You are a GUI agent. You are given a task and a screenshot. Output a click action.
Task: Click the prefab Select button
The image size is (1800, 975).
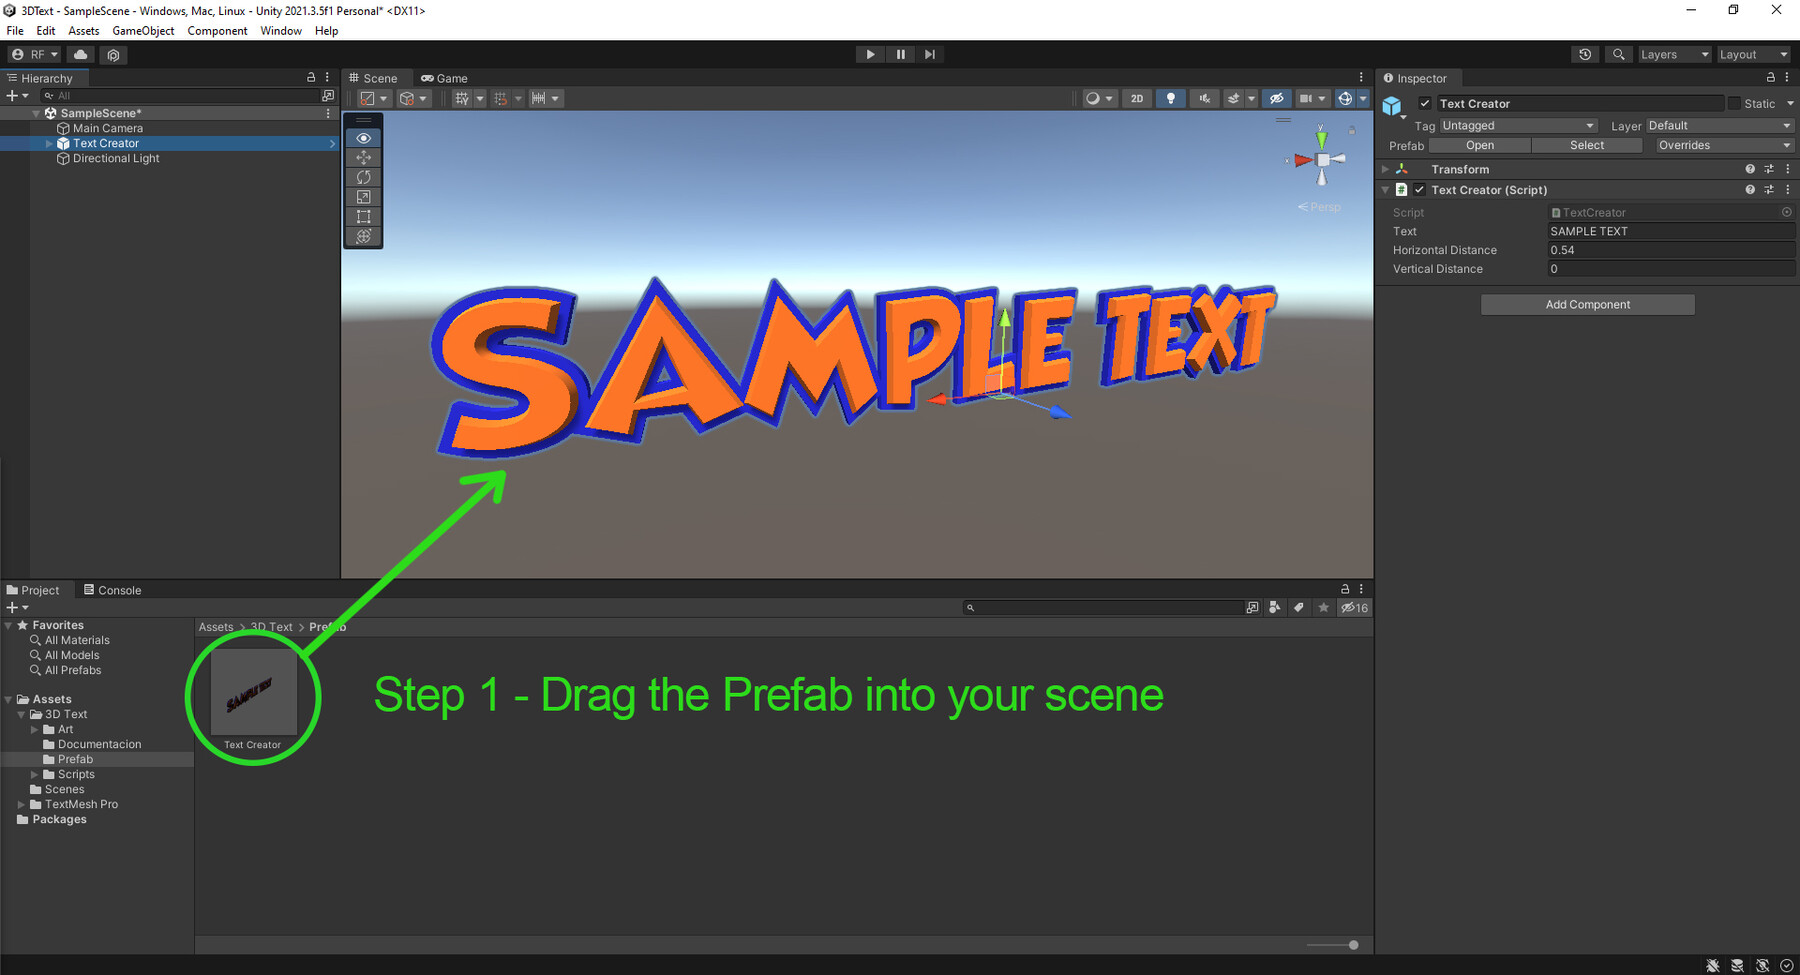(x=1587, y=145)
